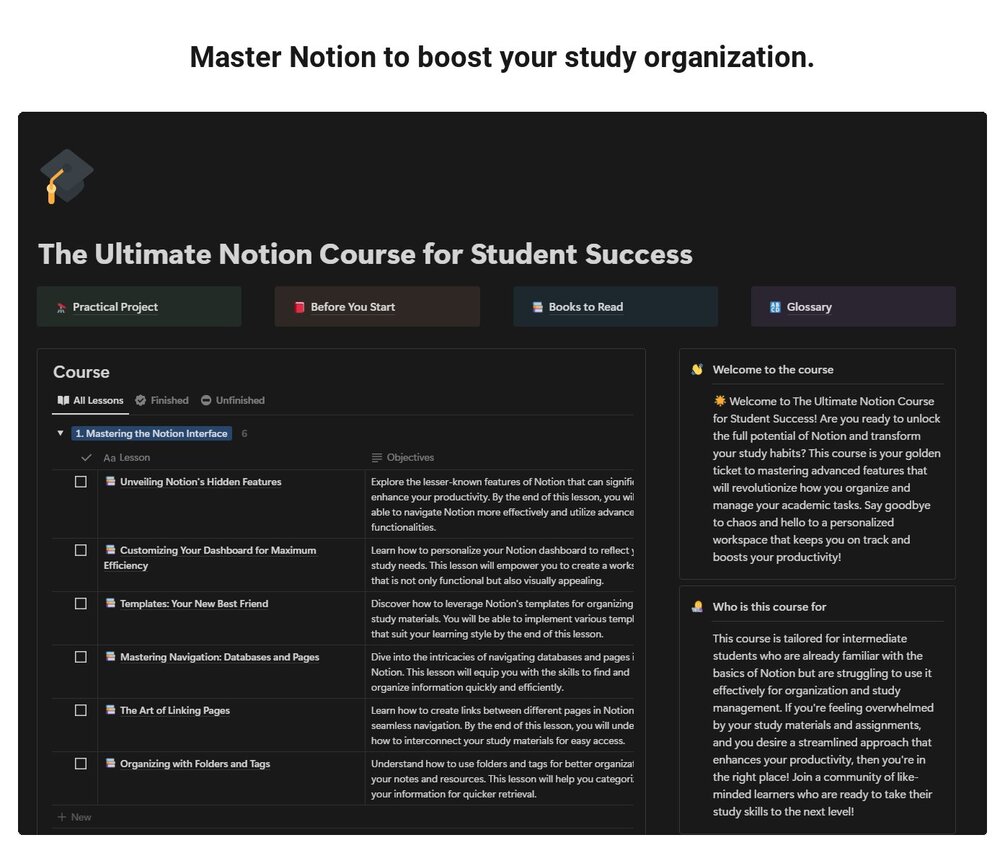
Task: Click the open book icon in All Lessons tab
Action: click(63, 401)
